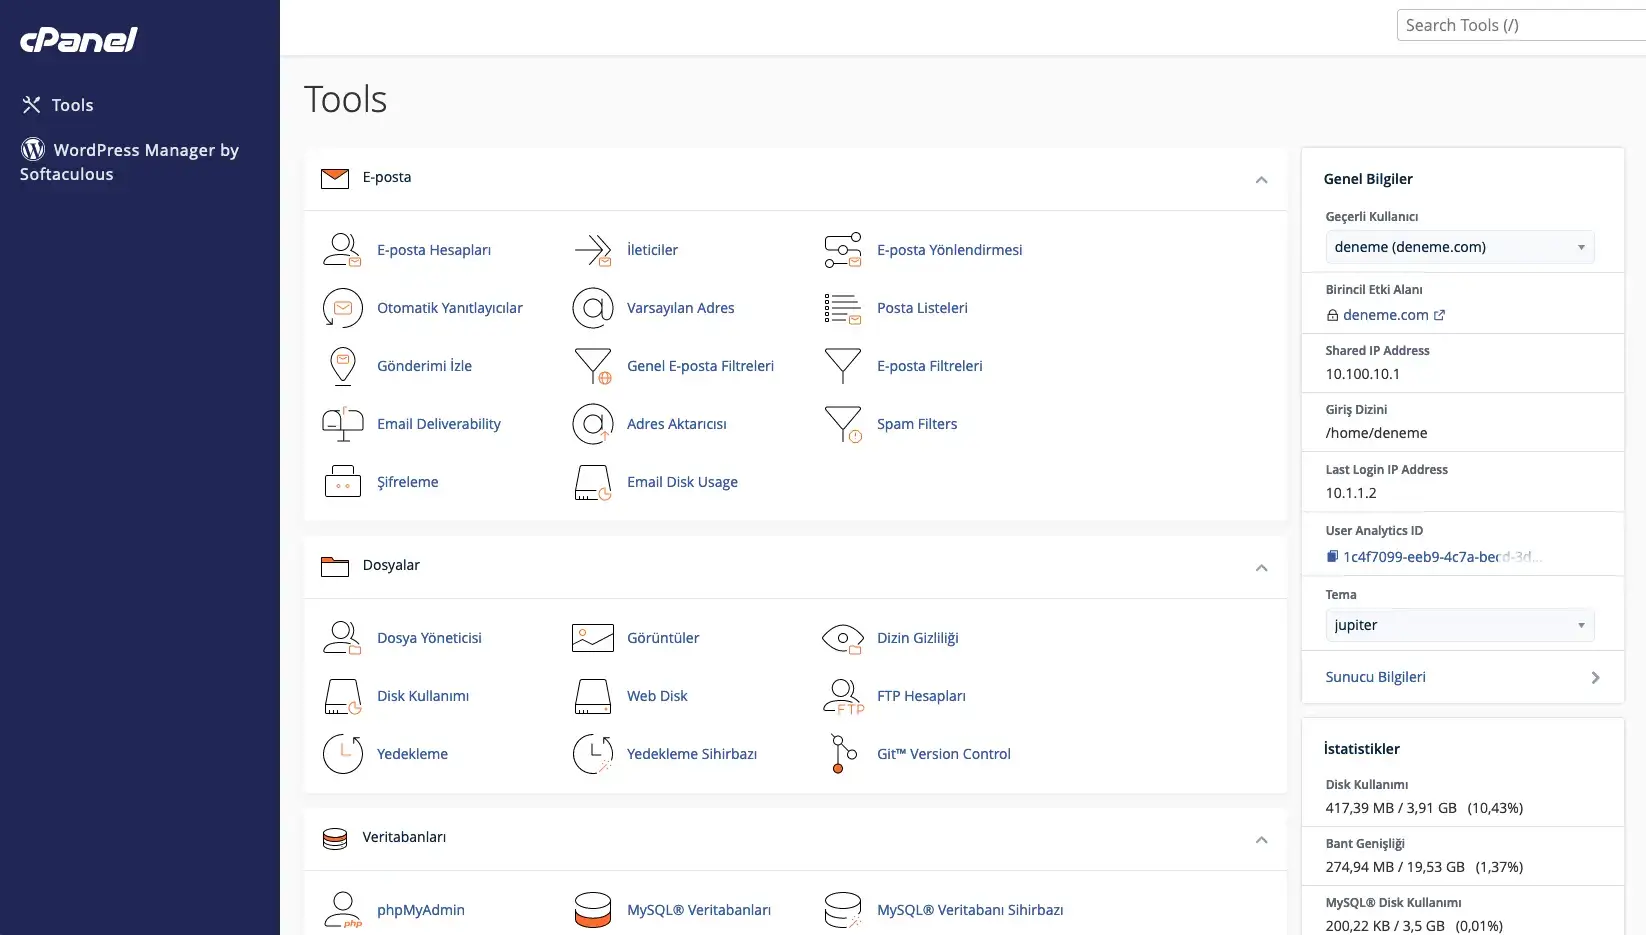Image resolution: width=1646 pixels, height=935 pixels.
Task: Collapse the E-posta section
Action: coord(1261,180)
